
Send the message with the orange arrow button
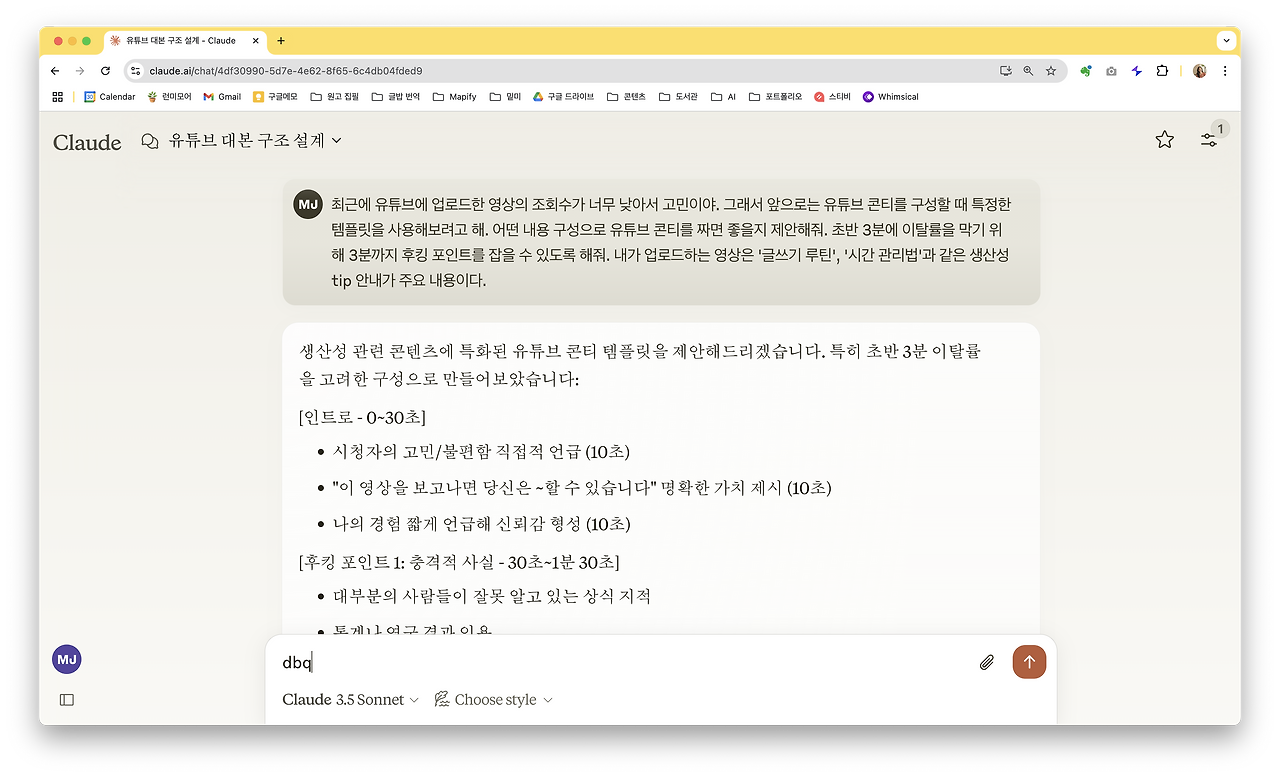[x=1029, y=662]
